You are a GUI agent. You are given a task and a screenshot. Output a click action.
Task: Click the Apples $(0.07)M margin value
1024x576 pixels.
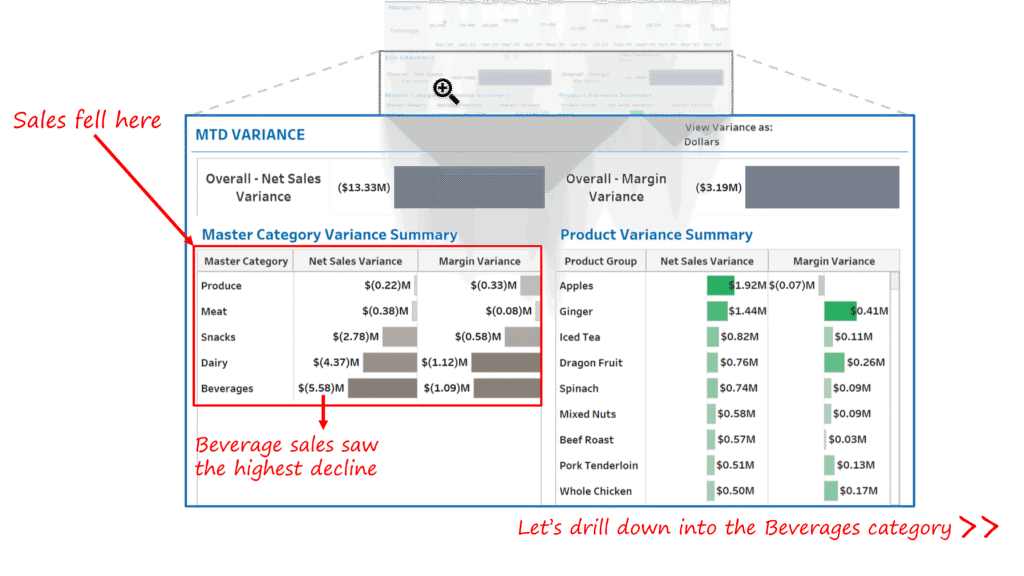tap(792, 285)
